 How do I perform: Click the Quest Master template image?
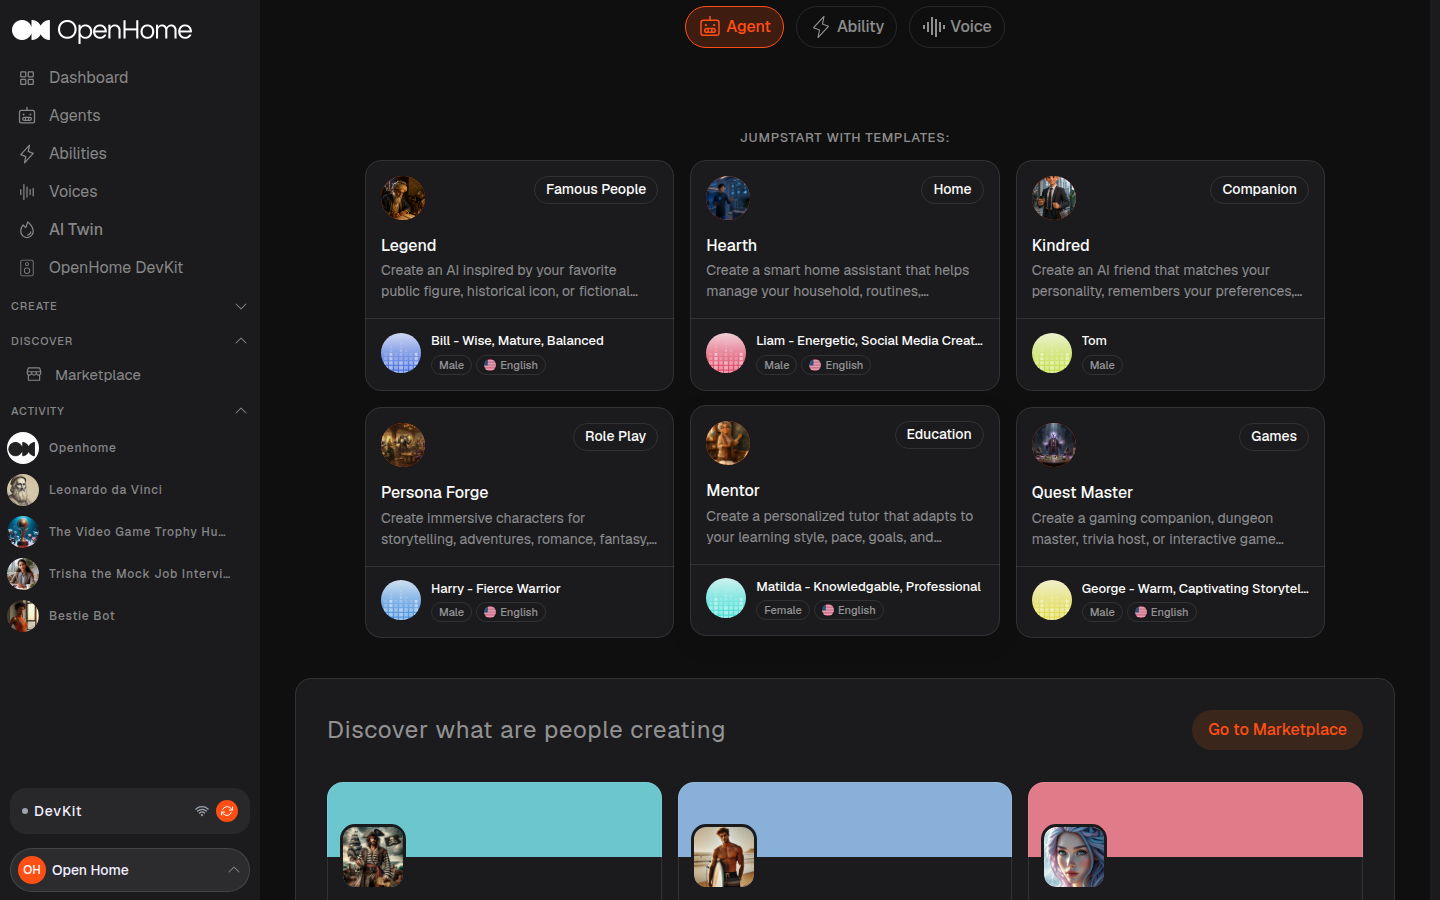(1054, 445)
